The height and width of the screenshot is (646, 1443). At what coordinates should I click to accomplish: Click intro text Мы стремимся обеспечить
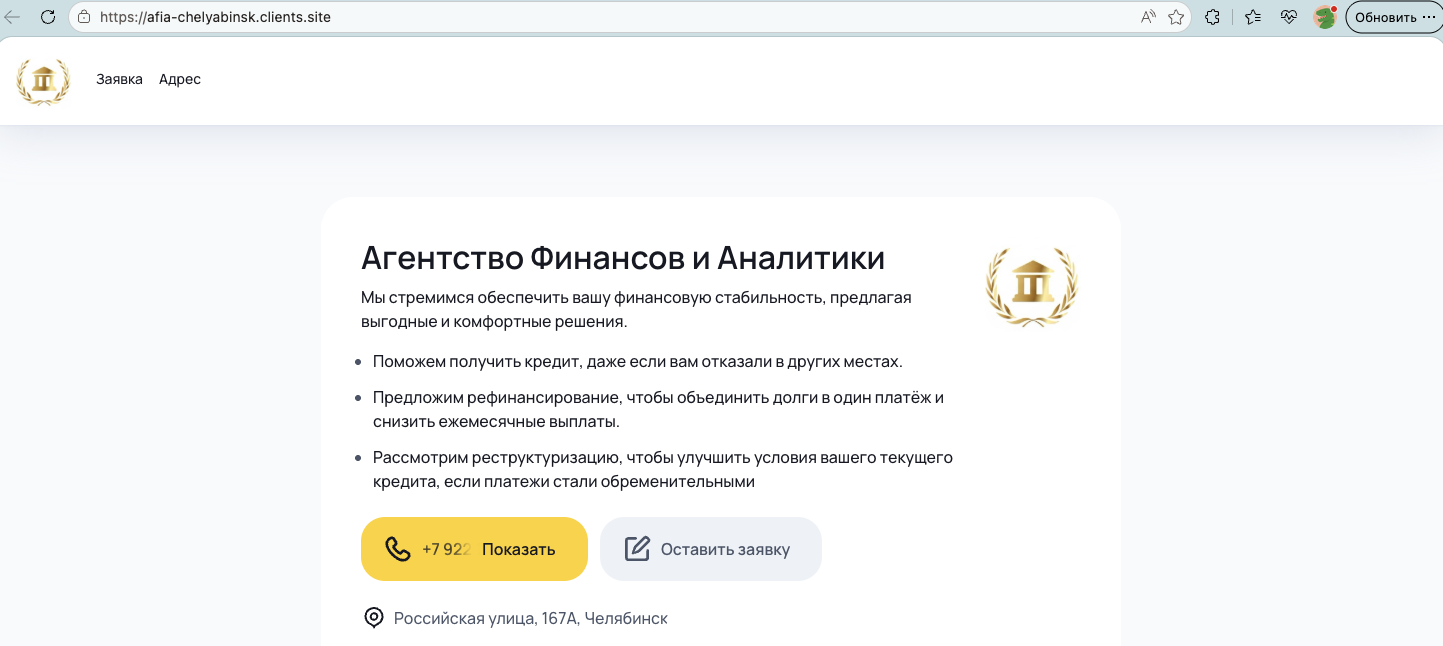point(636,309)
